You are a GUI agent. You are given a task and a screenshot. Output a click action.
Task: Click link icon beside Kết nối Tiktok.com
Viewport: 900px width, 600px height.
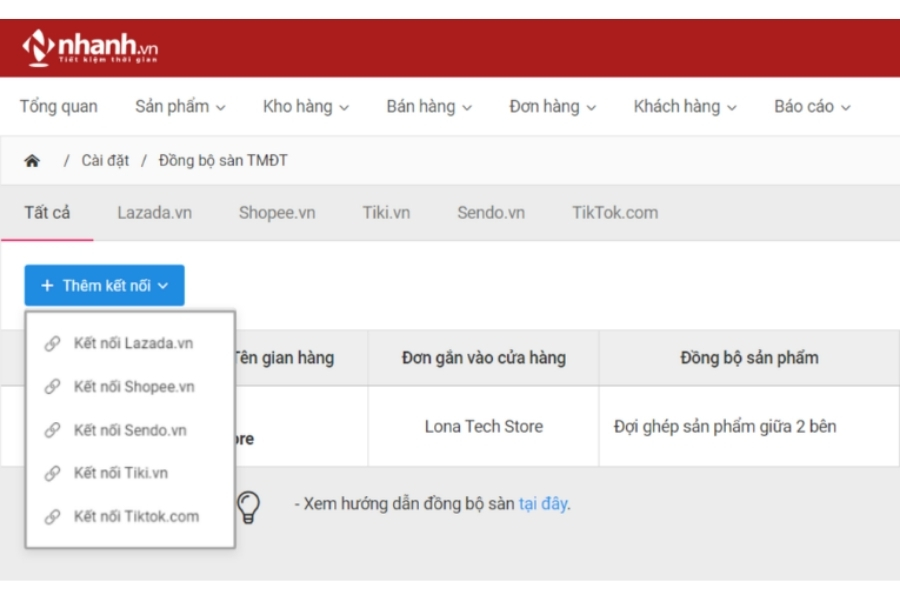[x=52, y=517]
